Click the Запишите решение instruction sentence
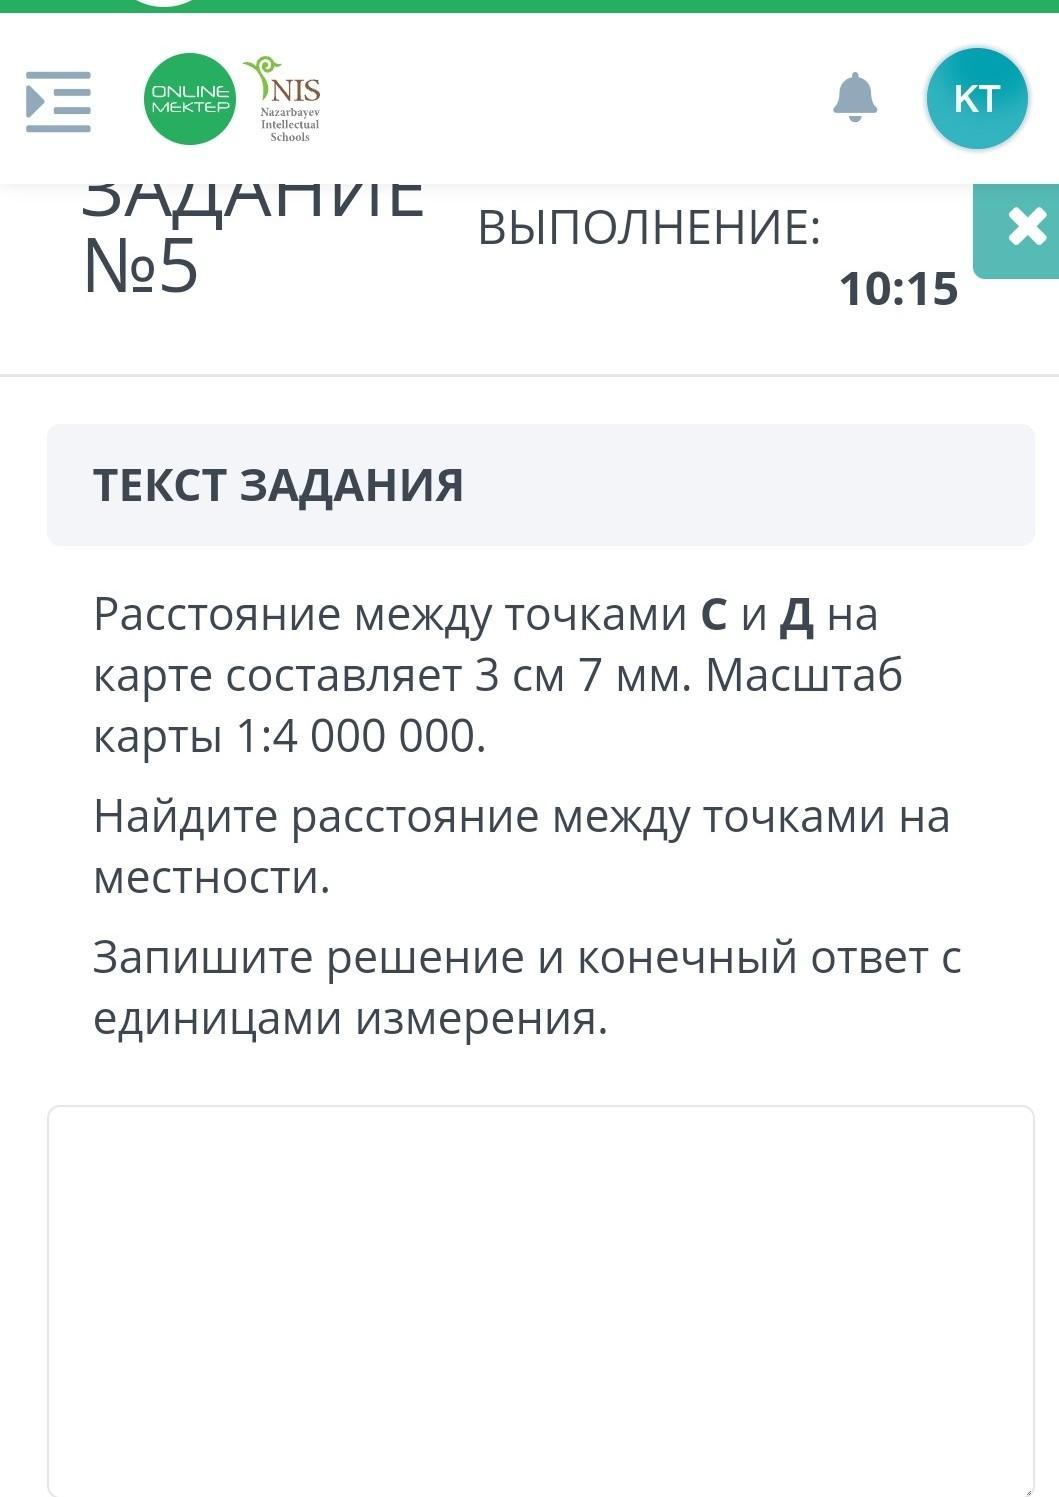Screen dimensions: 1059x1497 pyautogui.click(x=527, y=988)
